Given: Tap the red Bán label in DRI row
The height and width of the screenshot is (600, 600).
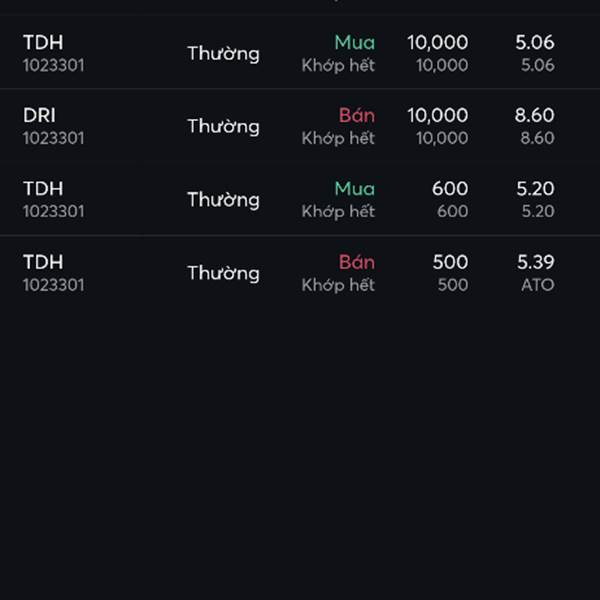Looking at the screenshot, I should (357, 115).
